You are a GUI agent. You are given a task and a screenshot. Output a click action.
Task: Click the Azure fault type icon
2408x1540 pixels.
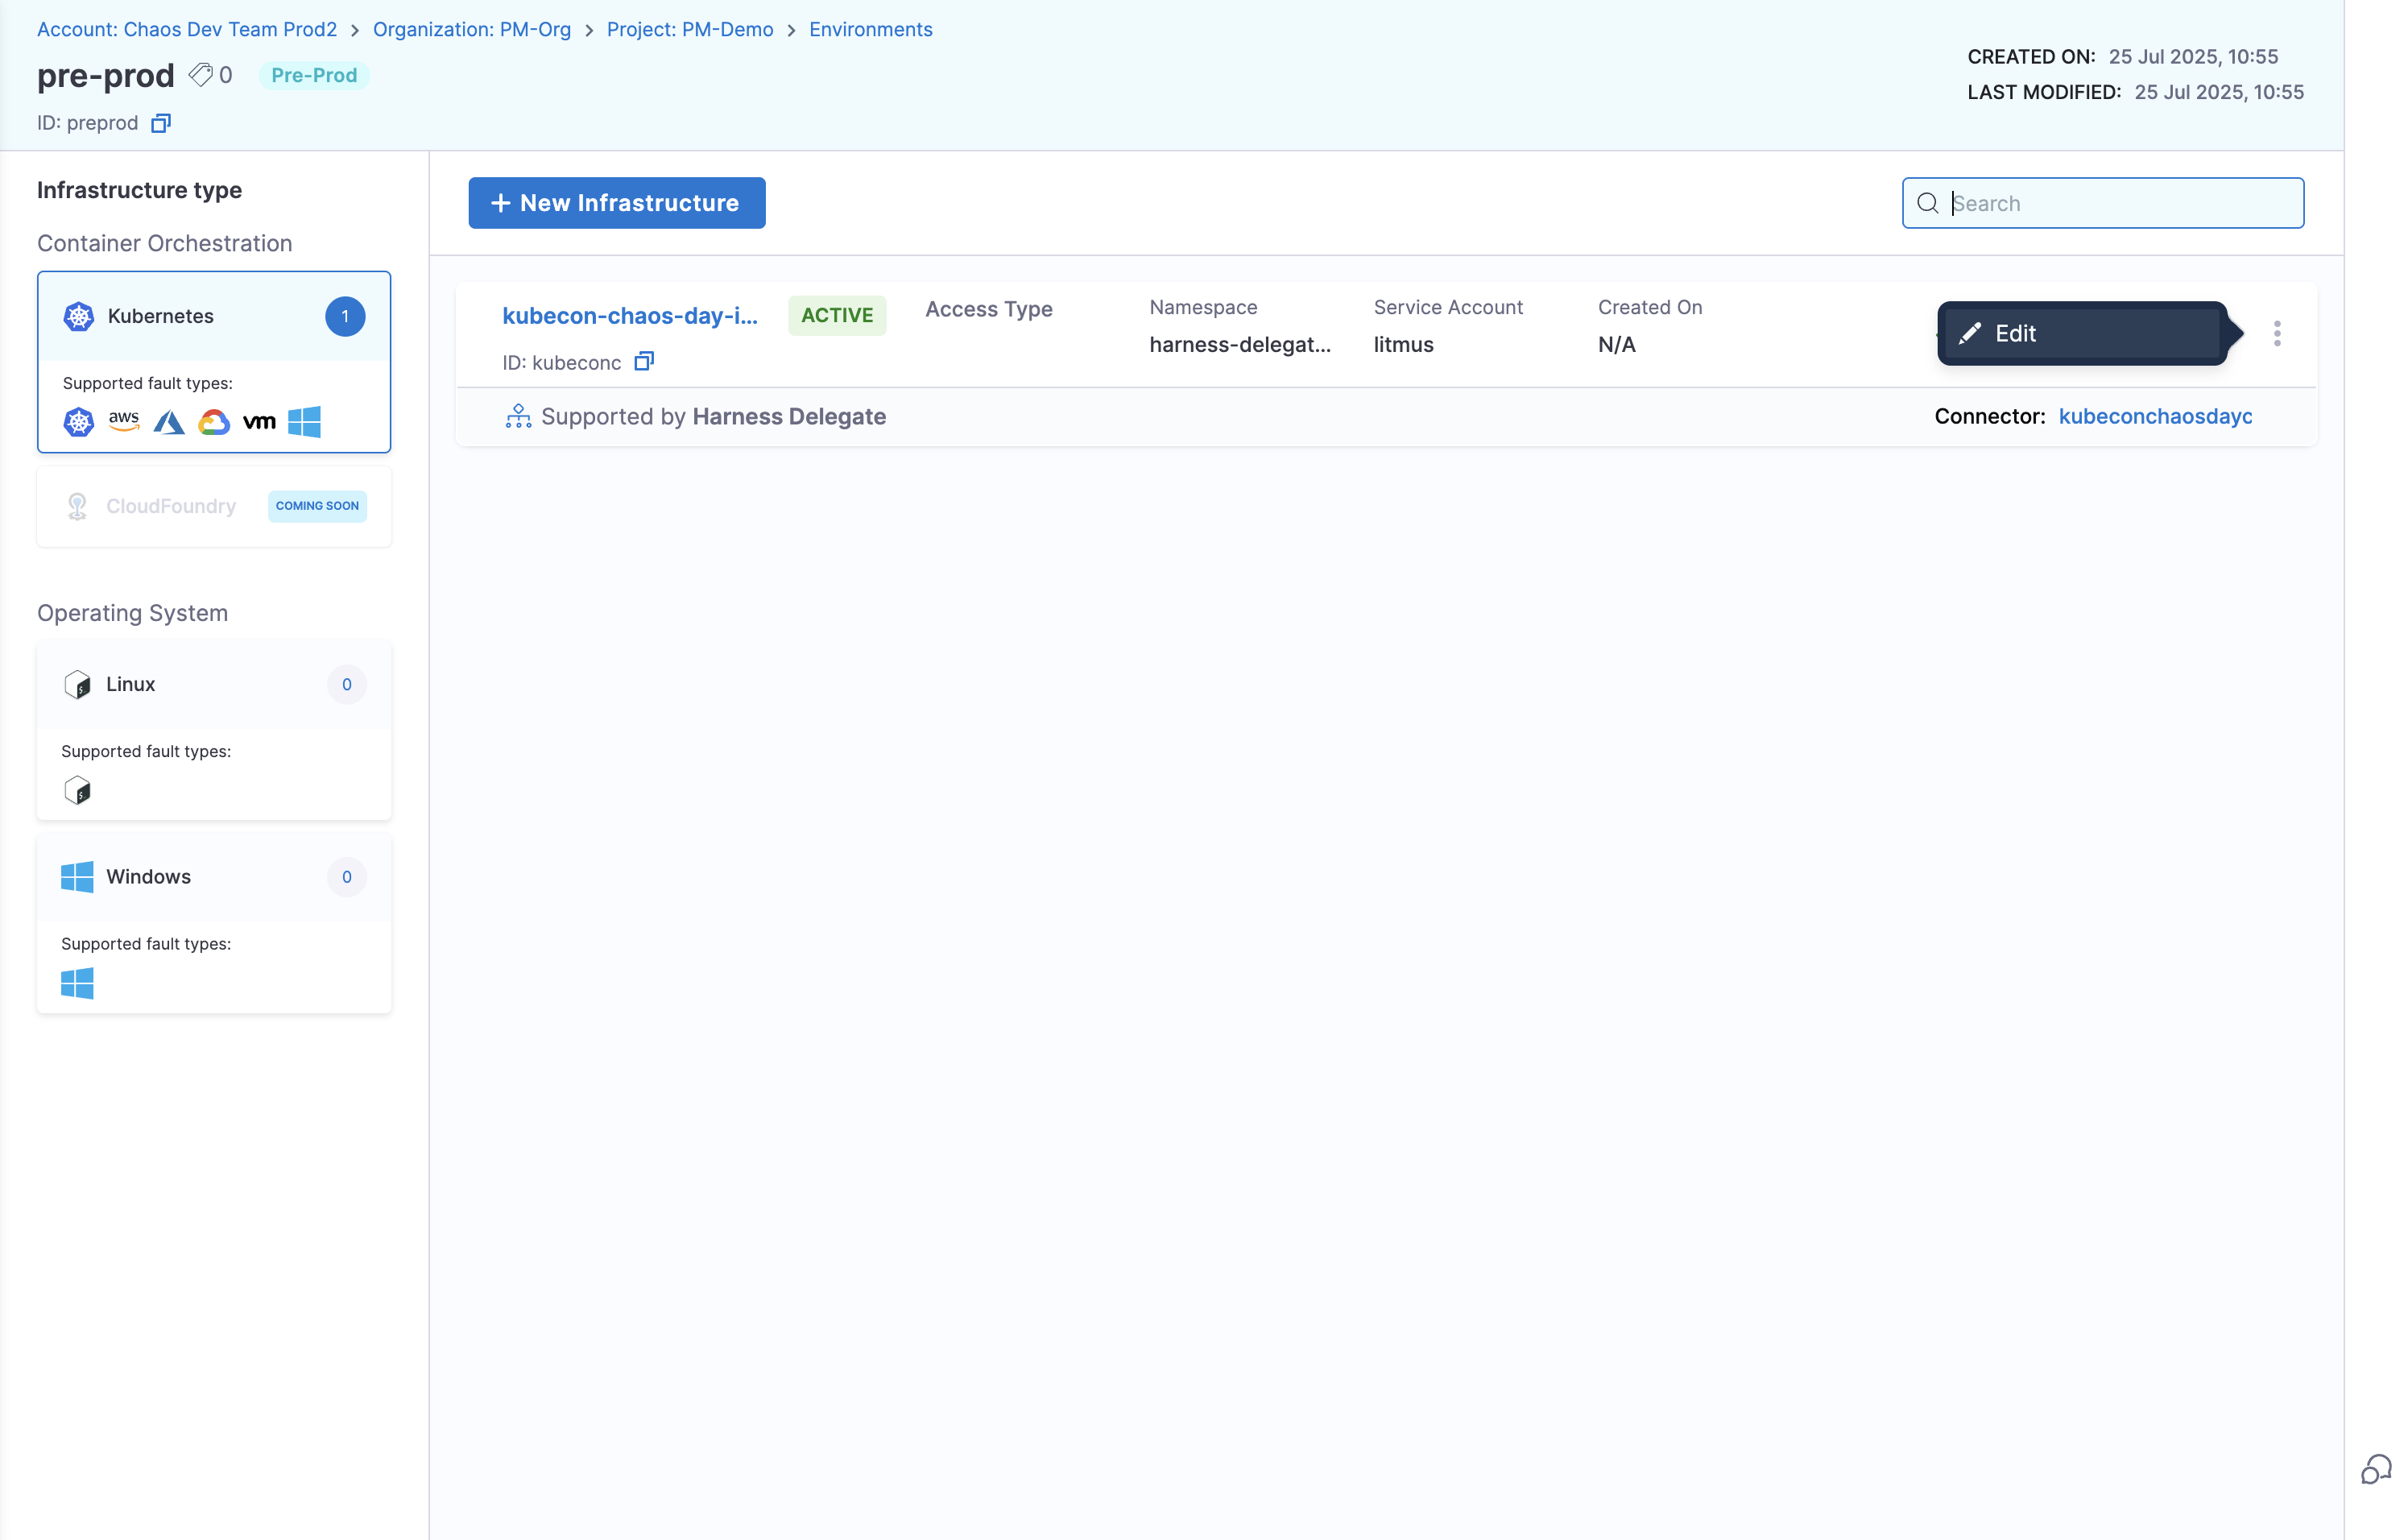pyautogui.click(x=169, y=422)
